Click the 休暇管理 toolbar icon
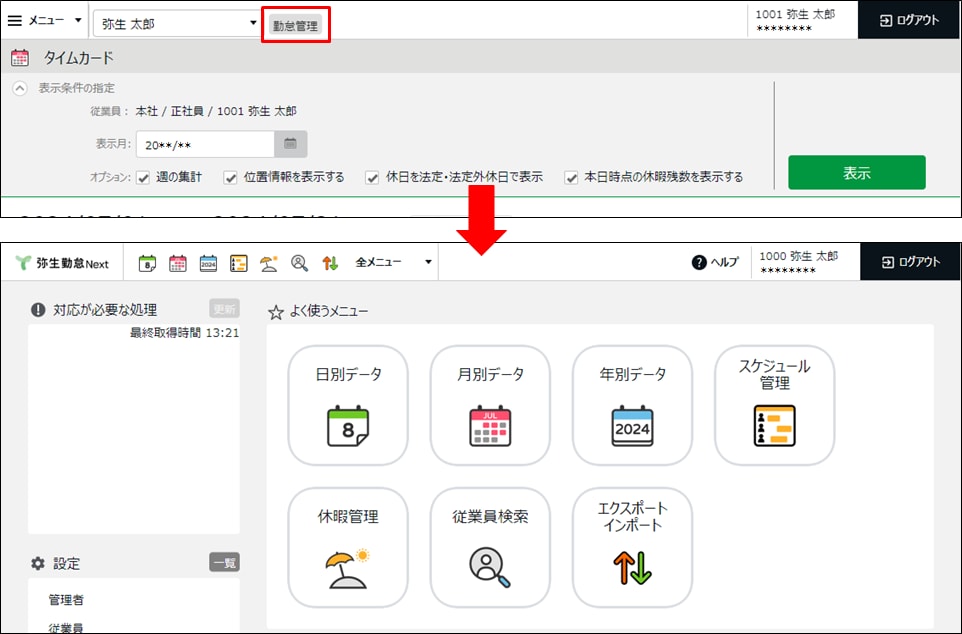 (x=269, y=263)
